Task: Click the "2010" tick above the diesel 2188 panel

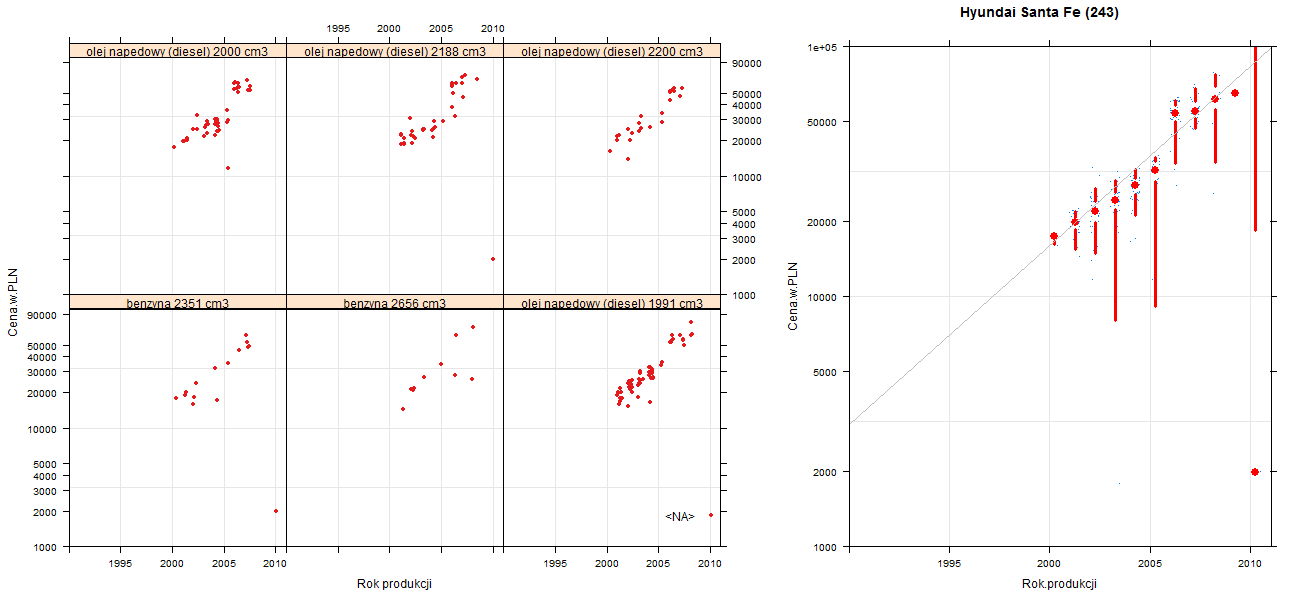Action: tap(492, 29)
